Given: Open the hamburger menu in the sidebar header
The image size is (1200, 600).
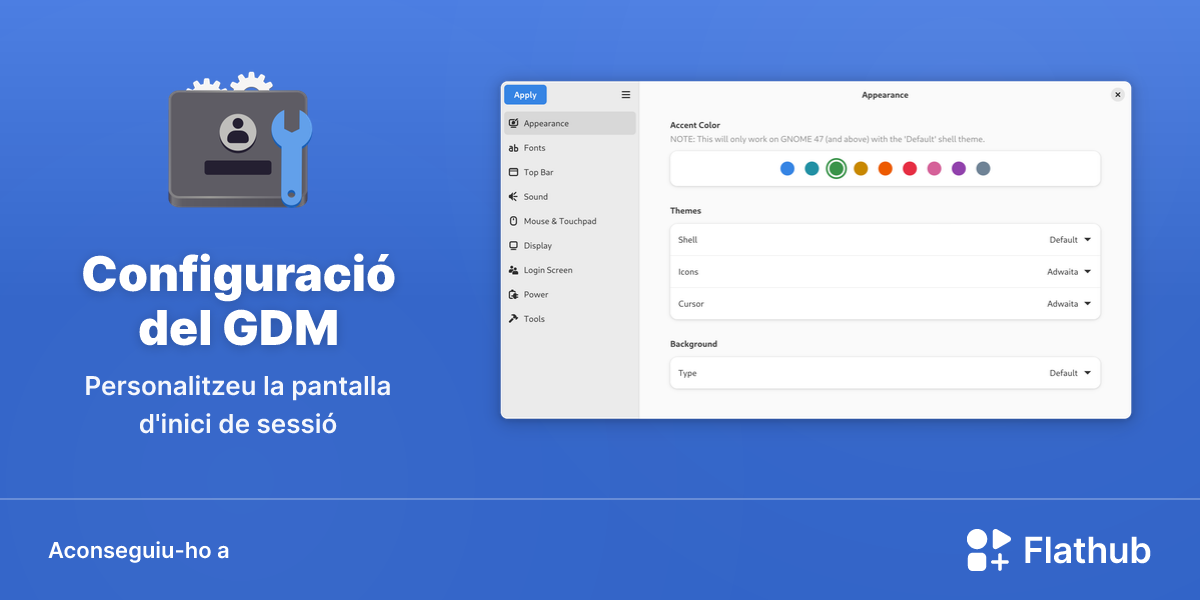Looking at the screenshot, I should pyautogui.click(x=626, y=95).
